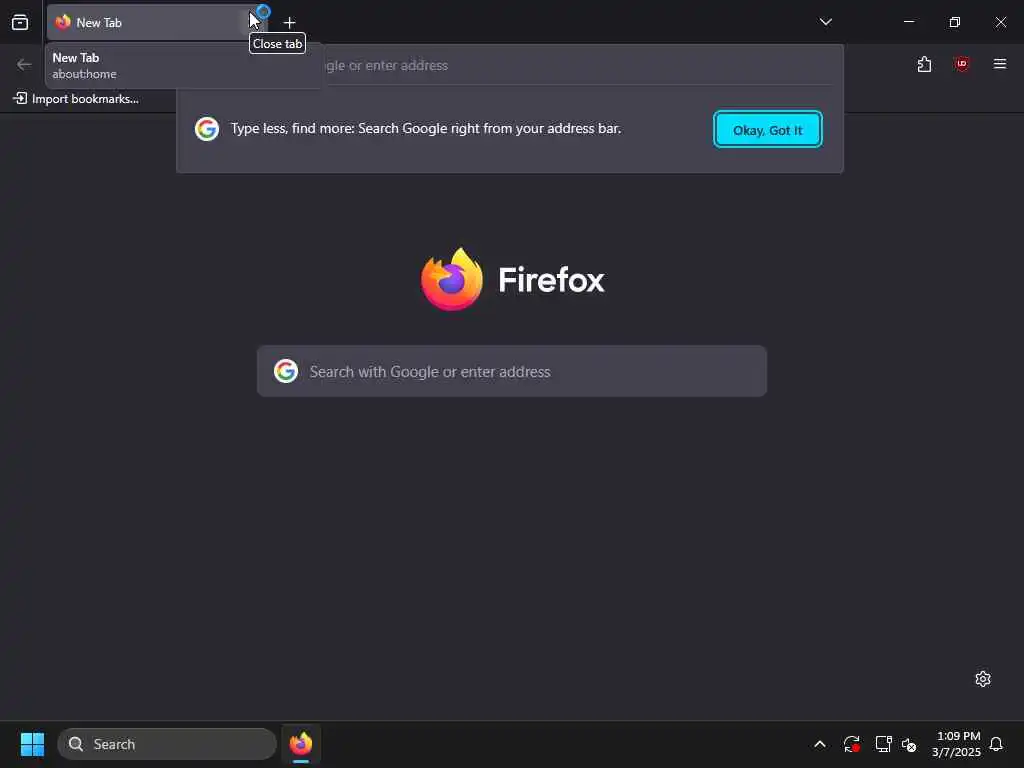Screen dimensions: 1024x768
Task: Open the uBlock Origin extension icon
Action: (961, 64)
